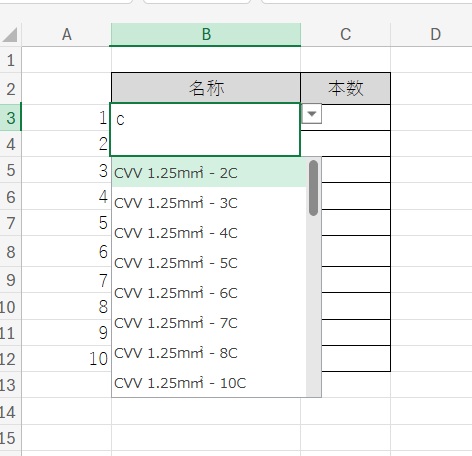Image resolution: width=472 pixels, height=456 pixels.
Task: Select column A header
Action: click(x=66, y=34)
